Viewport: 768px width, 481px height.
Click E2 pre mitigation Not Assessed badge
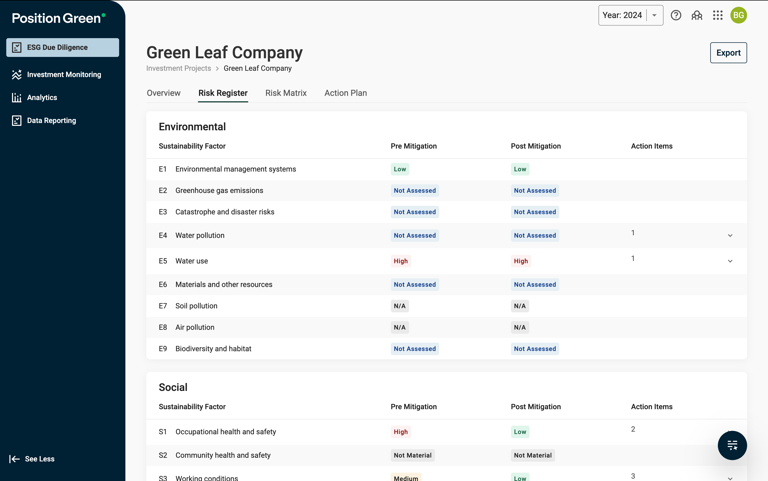(x=414, y=191)
